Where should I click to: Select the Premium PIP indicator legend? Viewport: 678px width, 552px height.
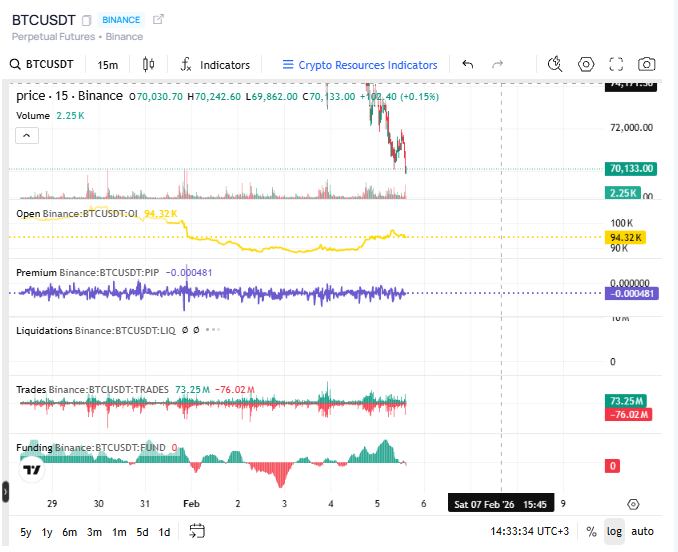[x=114, y=273]
